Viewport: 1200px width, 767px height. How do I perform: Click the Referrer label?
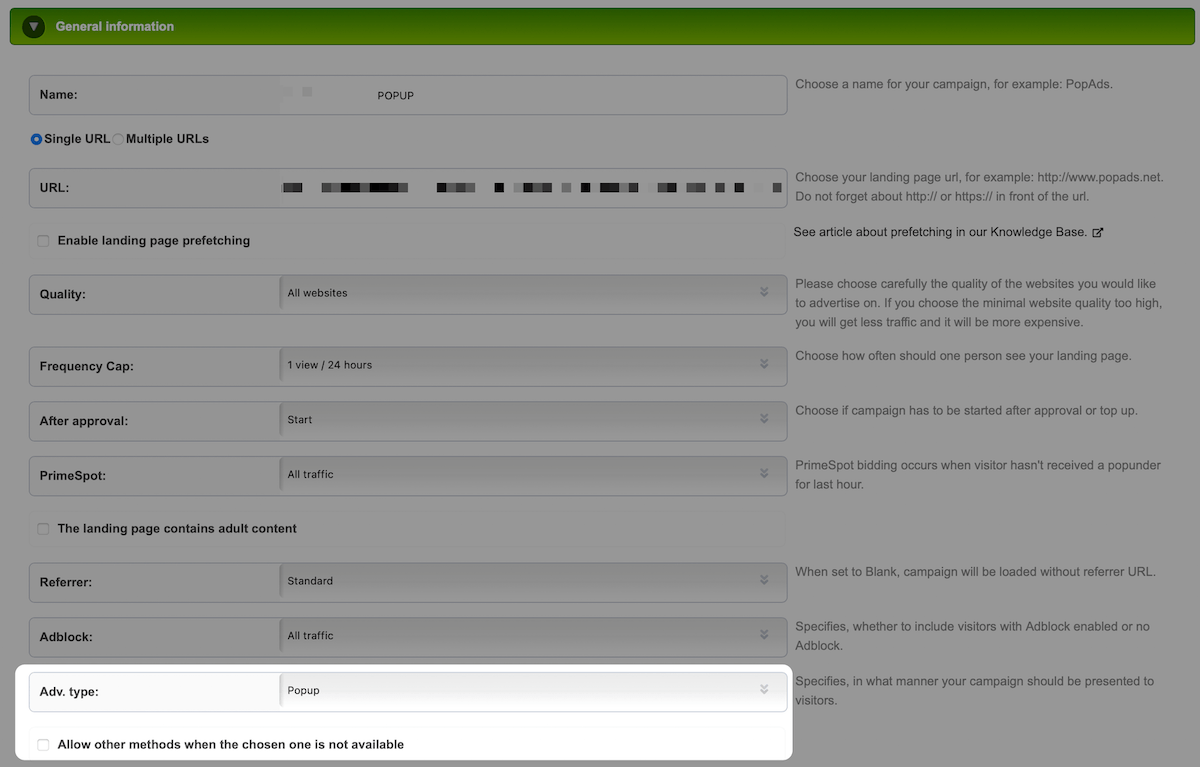(66, 582)
